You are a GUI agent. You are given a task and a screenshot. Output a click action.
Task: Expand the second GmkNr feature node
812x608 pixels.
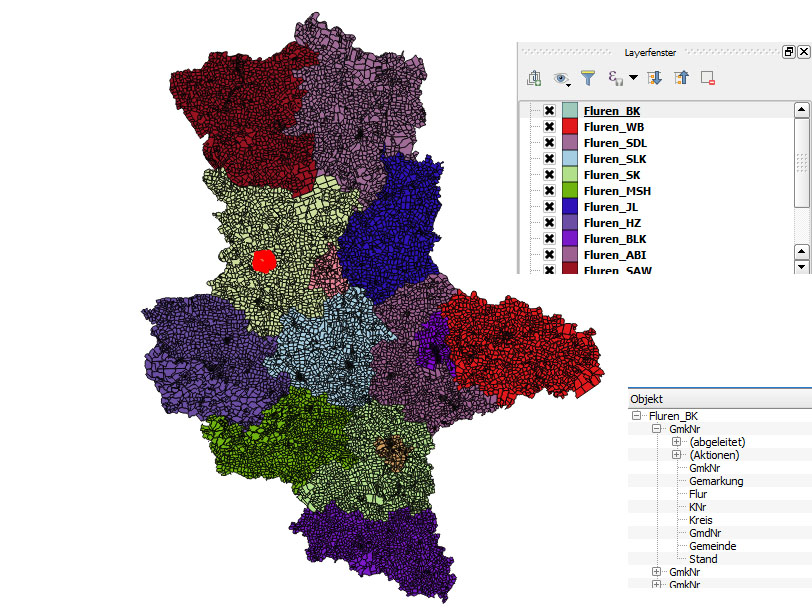click(657, 571)
